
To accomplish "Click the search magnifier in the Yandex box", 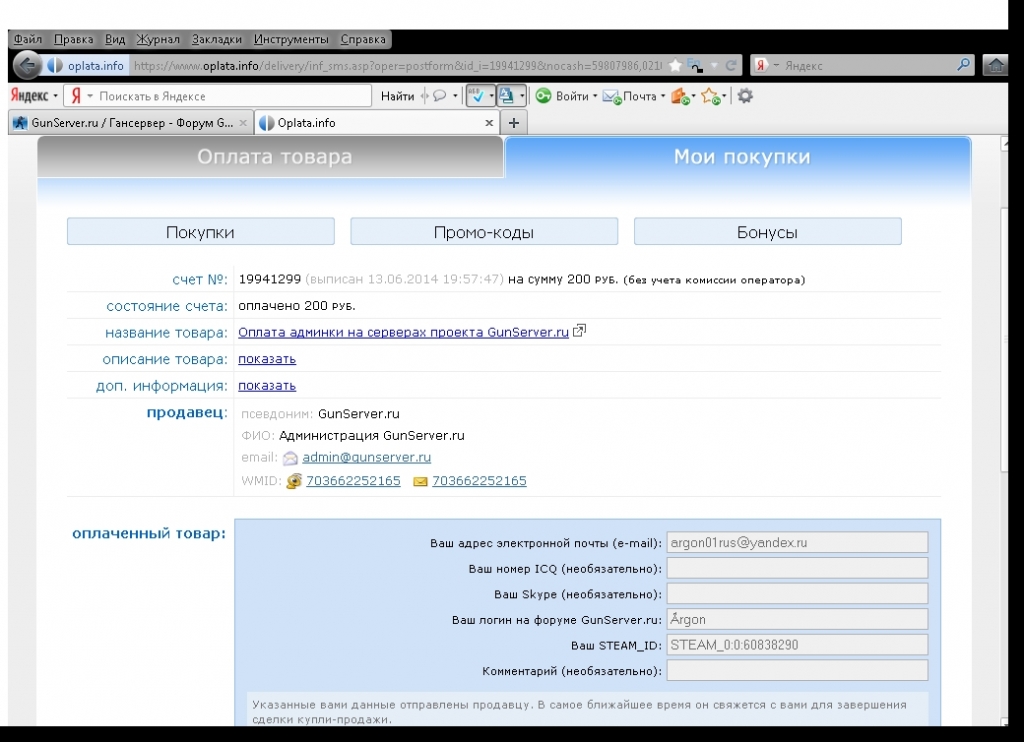I will tap(963, 66).
